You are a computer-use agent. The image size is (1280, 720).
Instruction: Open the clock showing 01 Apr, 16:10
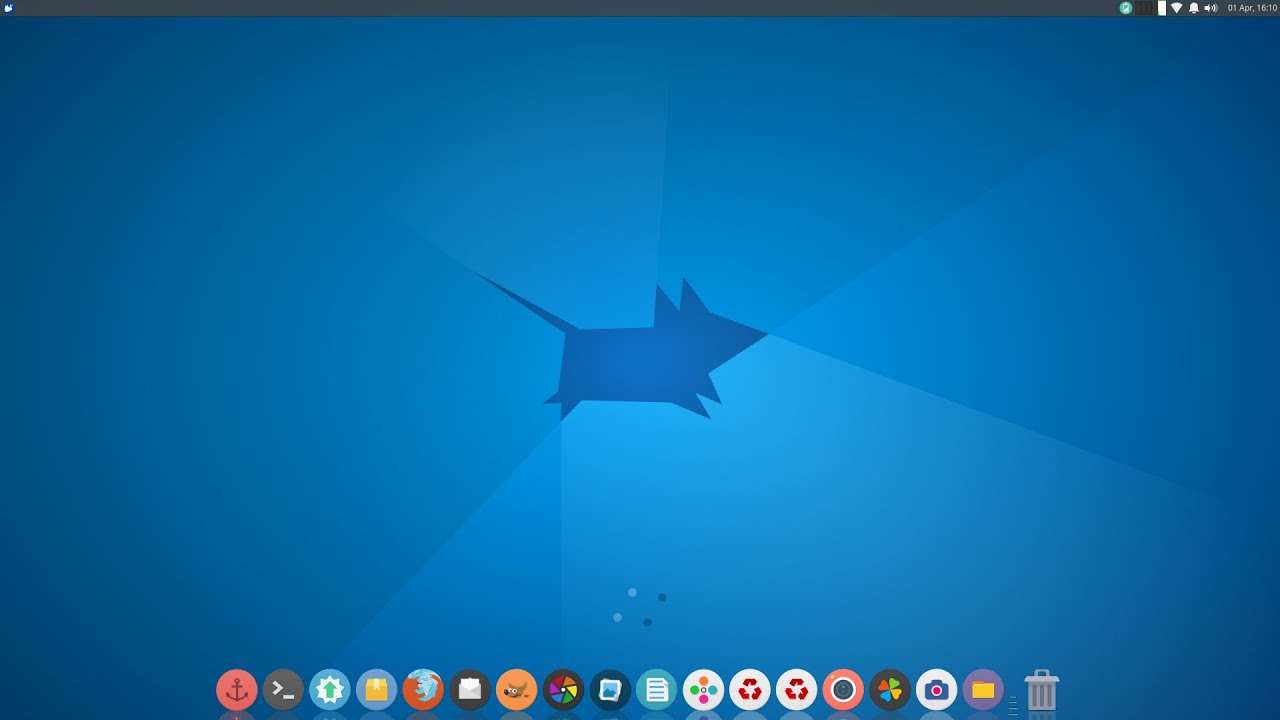(1253, 8)
